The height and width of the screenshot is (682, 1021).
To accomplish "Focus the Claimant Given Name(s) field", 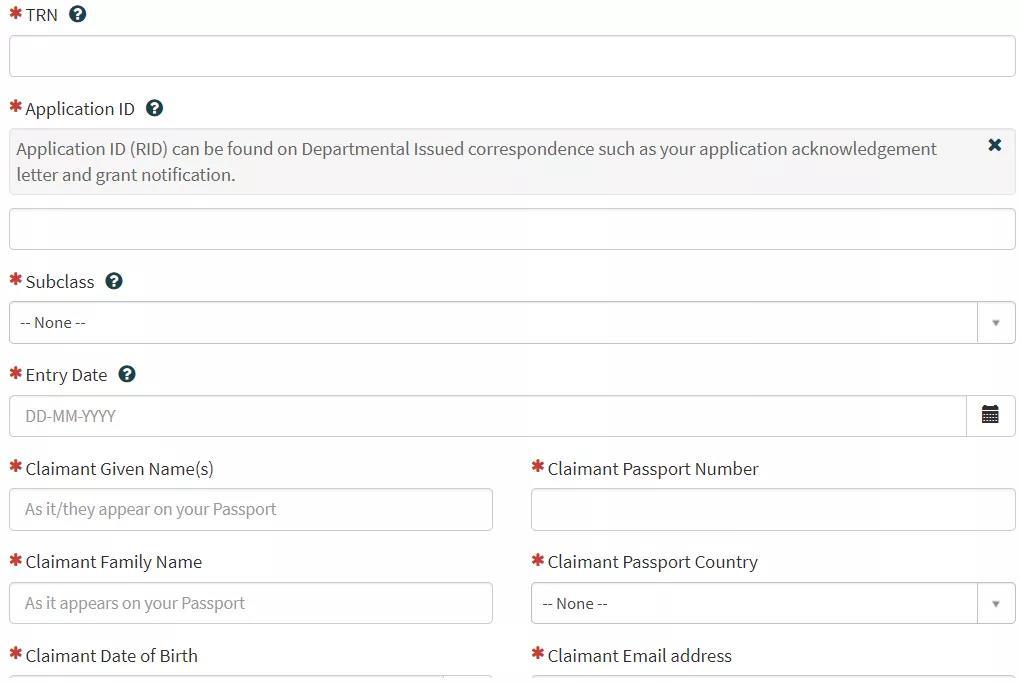I will click(x=251, y=509).
